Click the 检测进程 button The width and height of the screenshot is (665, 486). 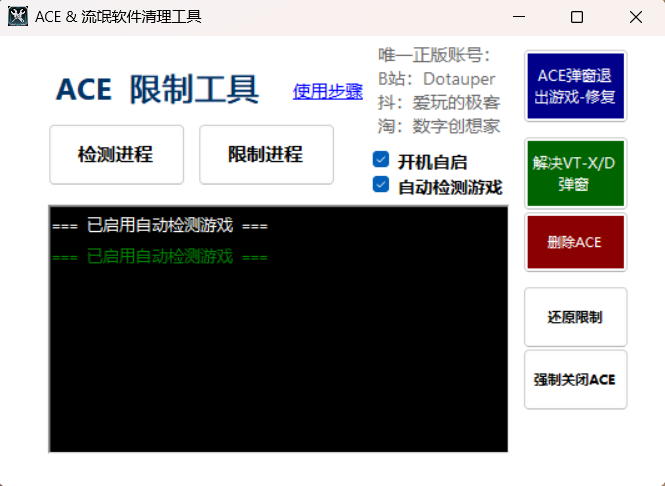point(117,155)
